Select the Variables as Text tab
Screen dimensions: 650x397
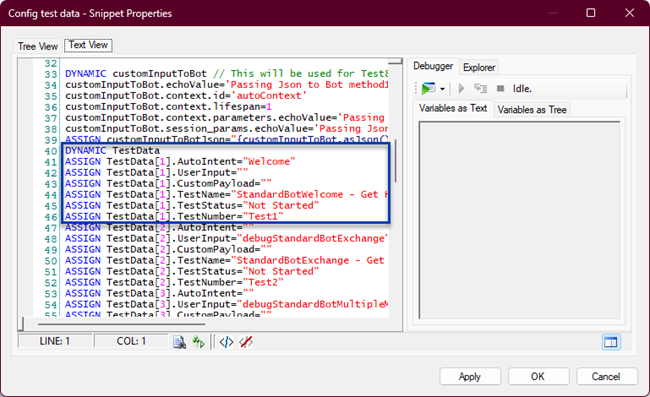click(453, 108)
